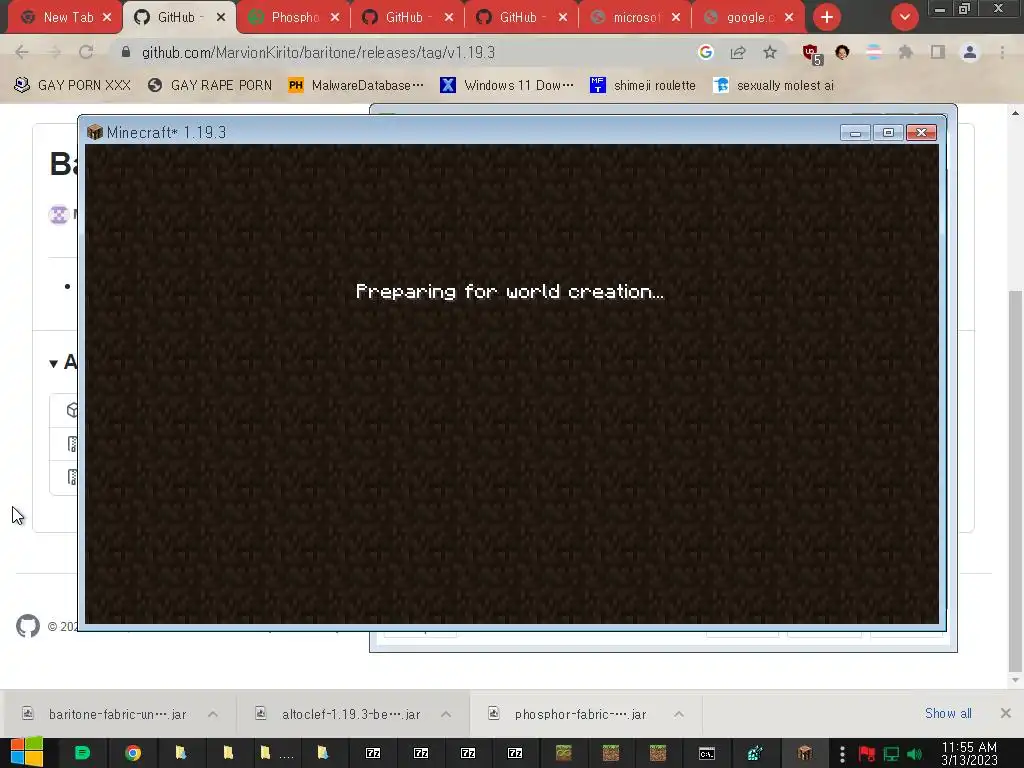Screen dimensions: 1024x768
Task: Close the google.c tab
Action: point(790,18)
